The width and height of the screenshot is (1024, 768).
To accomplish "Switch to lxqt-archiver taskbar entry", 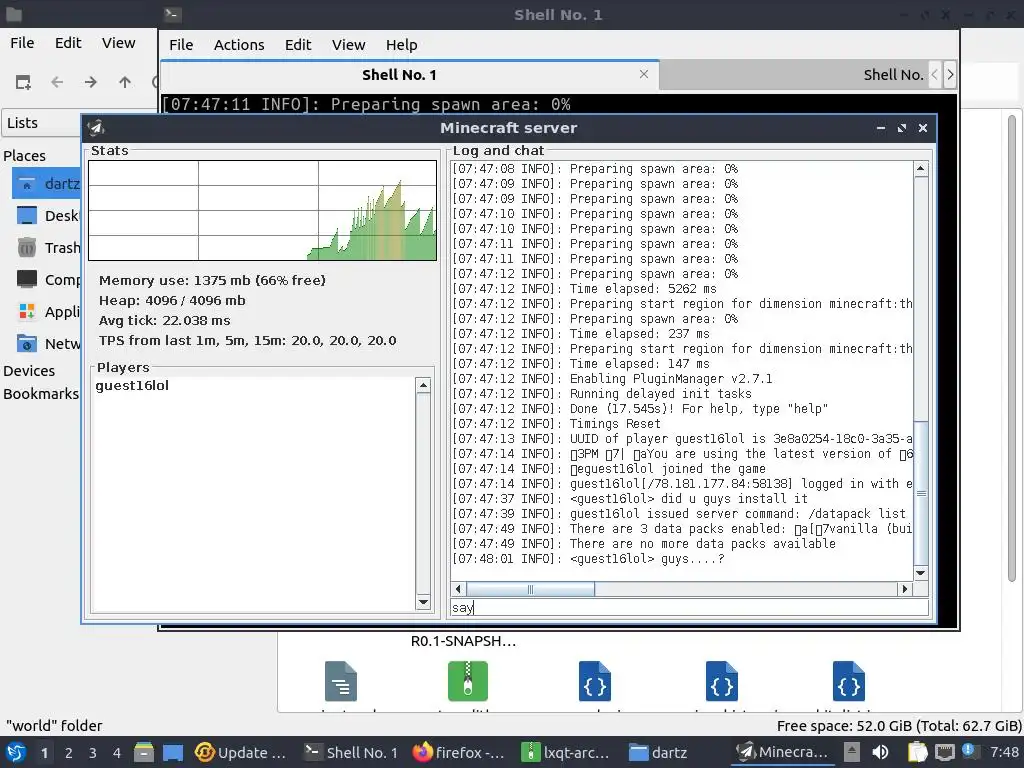I will pyautogui.click(x=566, y=752).
